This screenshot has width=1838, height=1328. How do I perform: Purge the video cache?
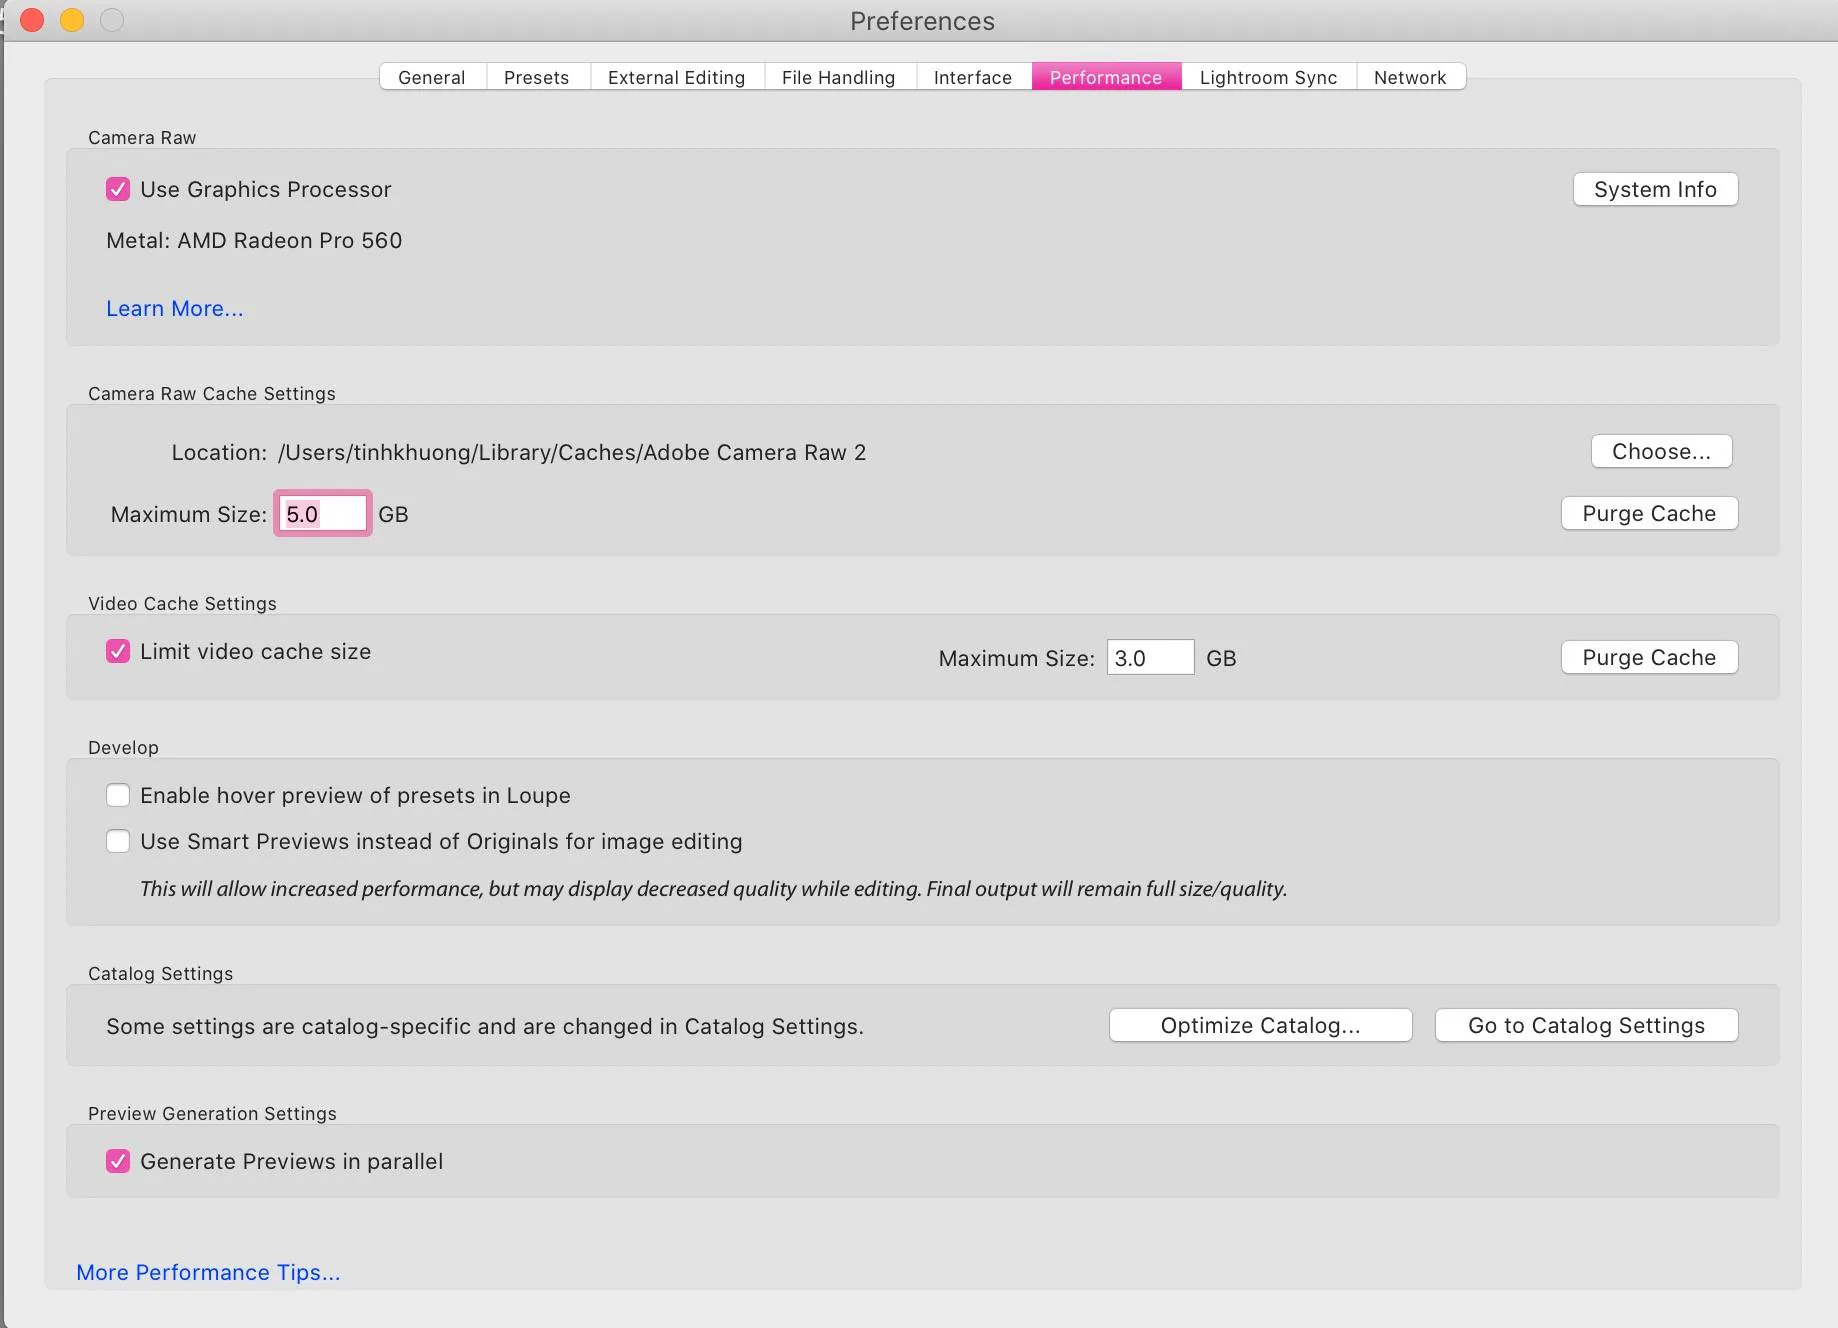click(x=1649, y=657)
